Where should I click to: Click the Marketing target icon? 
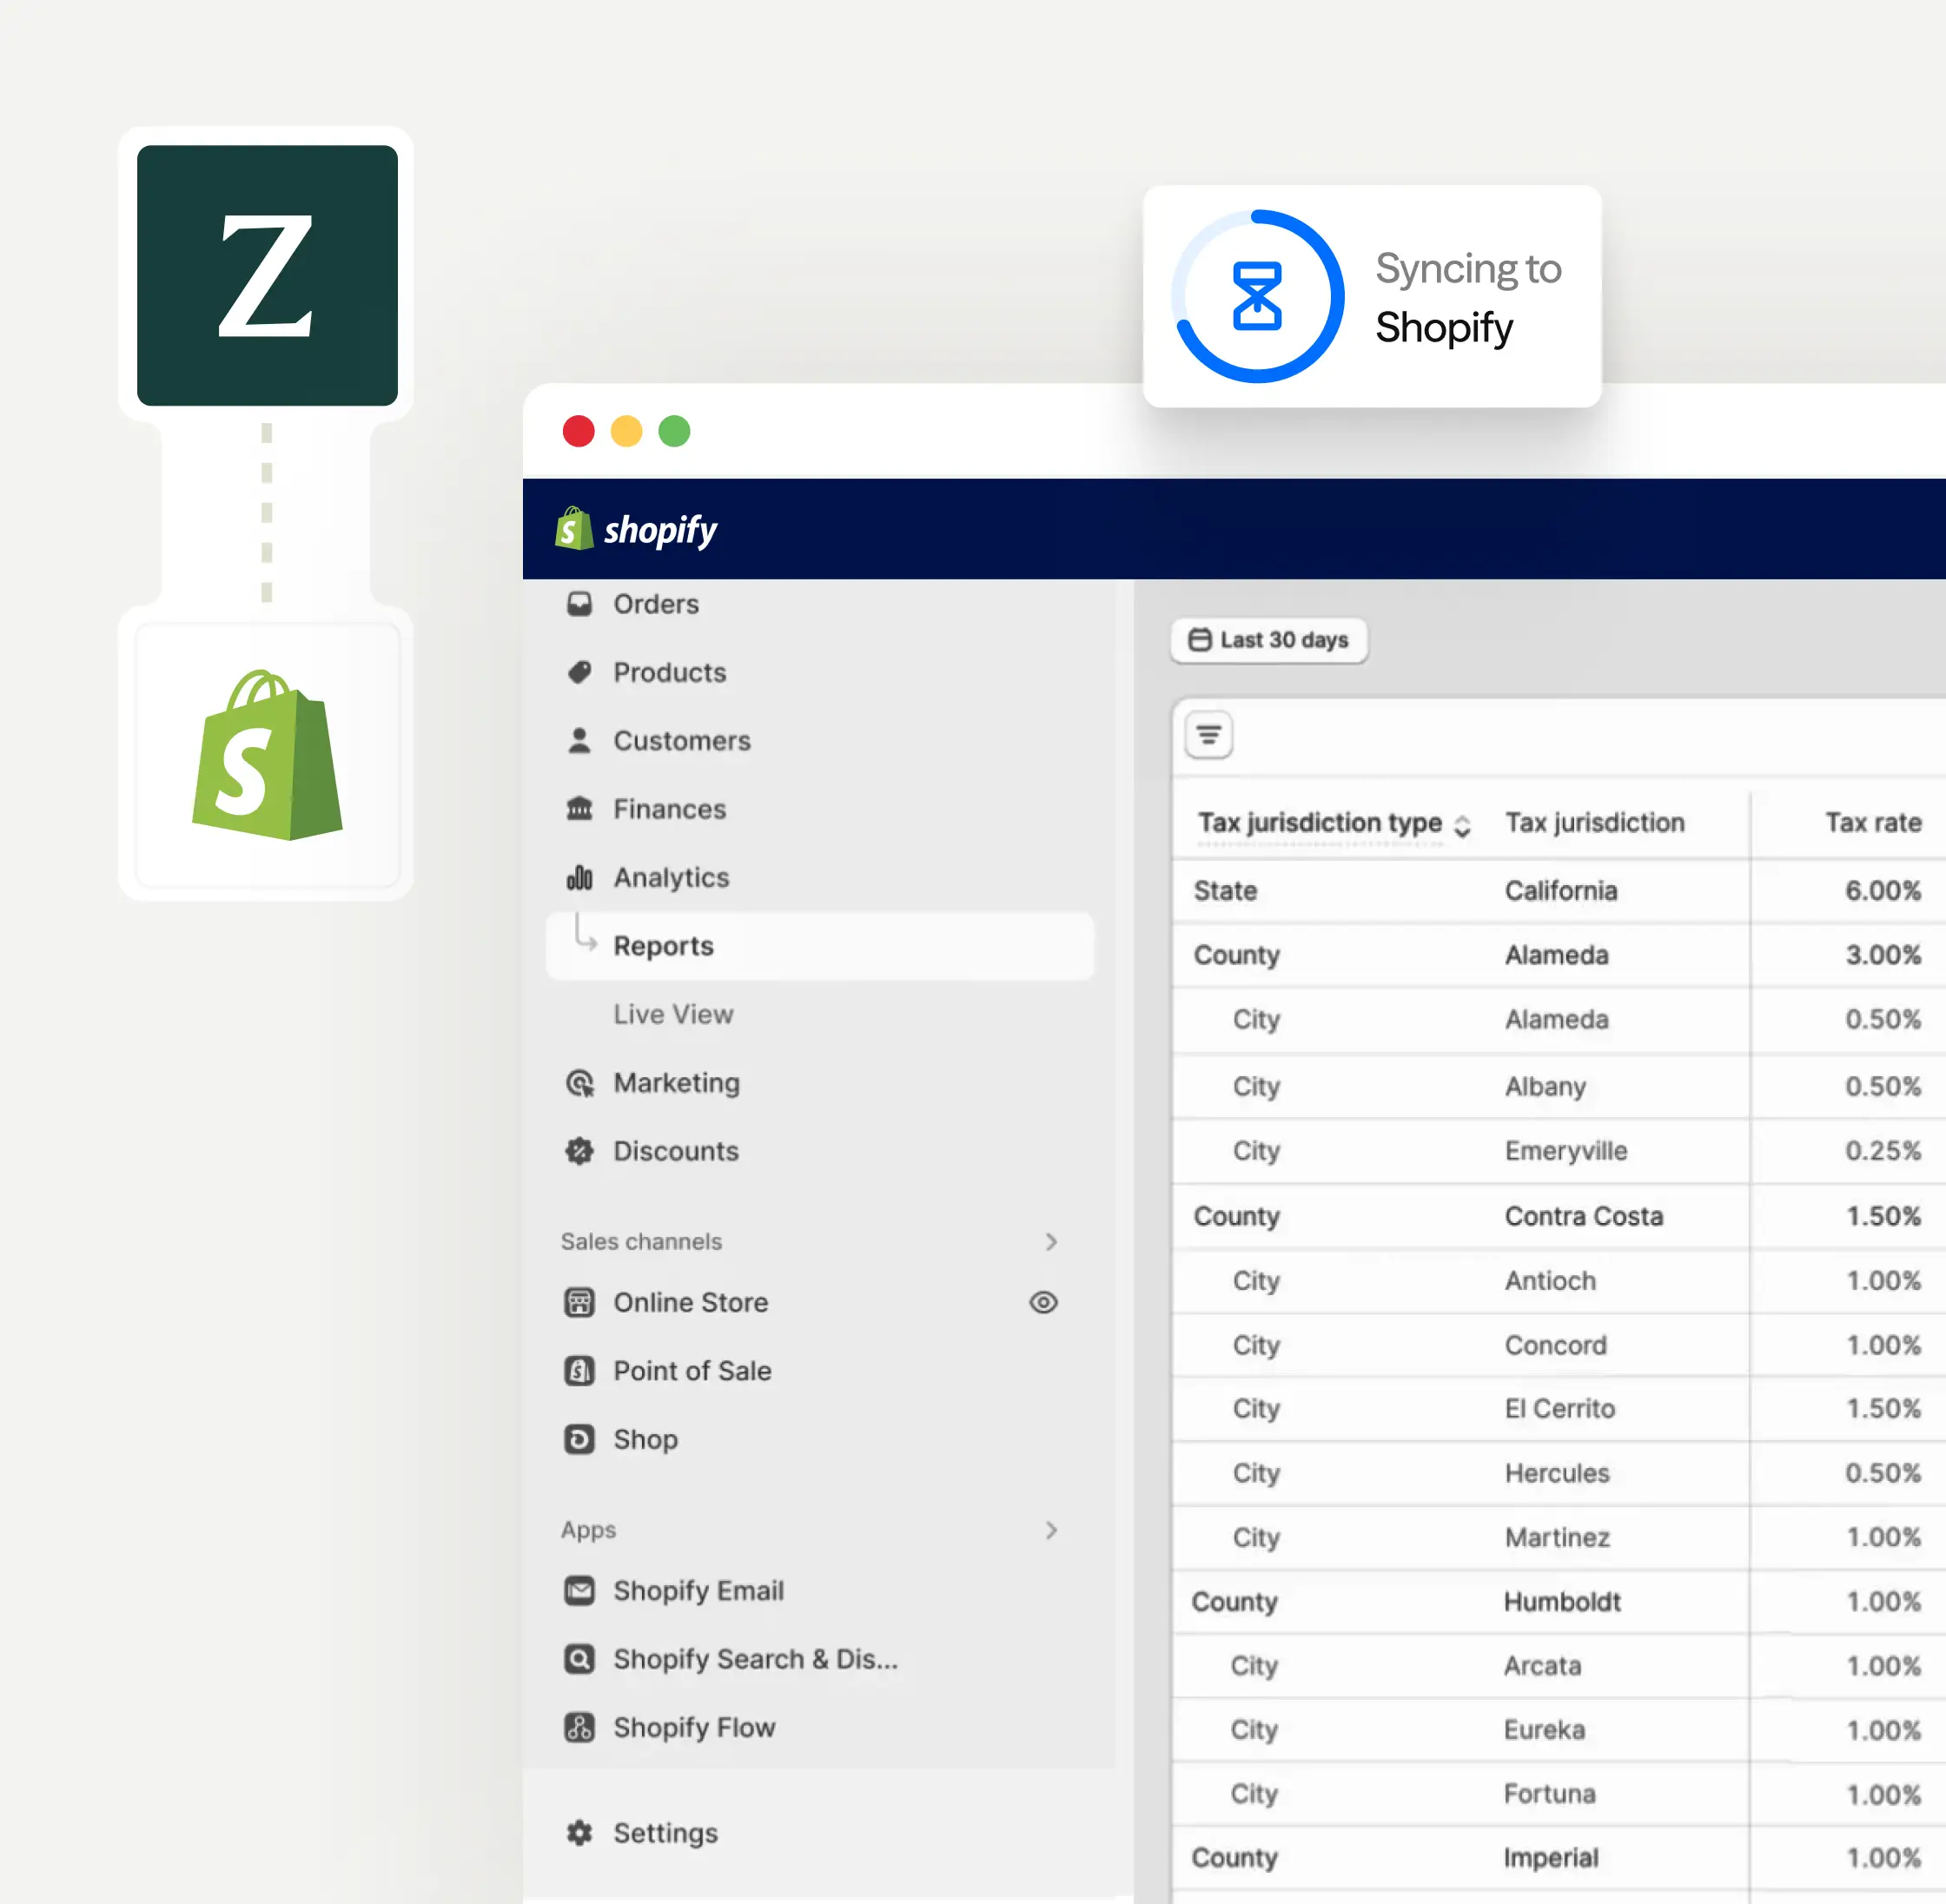click(x=579, y=1083)
